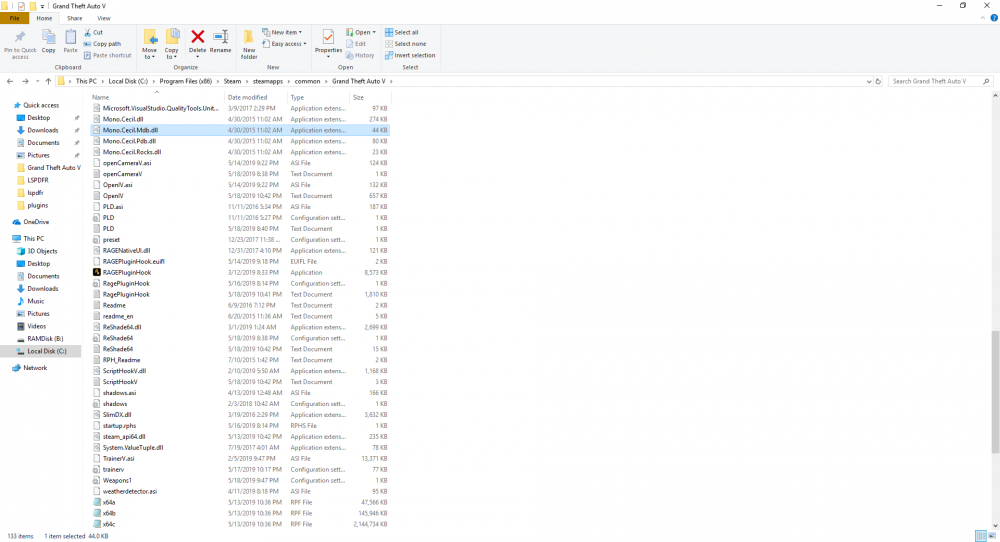1000x542 pixels.
Task: Select This PC in navigation pane
Action: coord(33,238)
